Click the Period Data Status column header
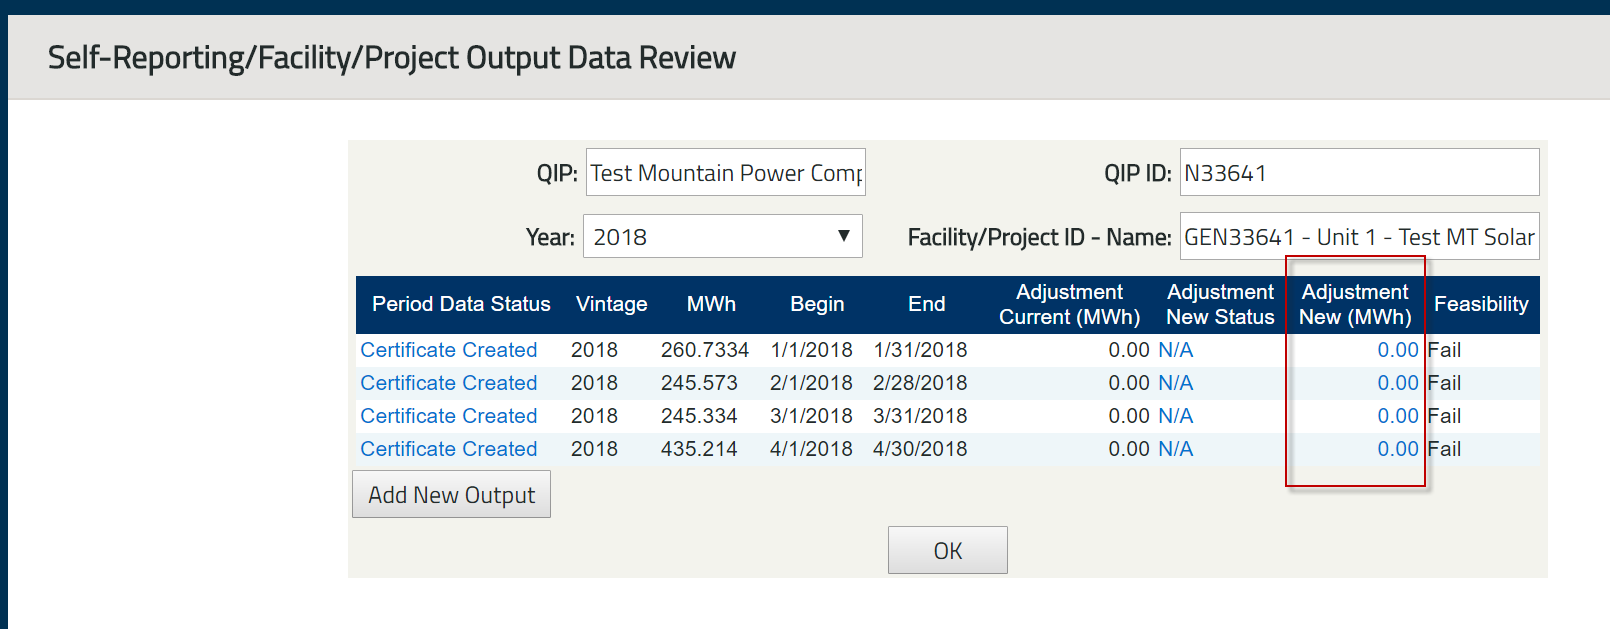 click(x=461, y=304)
